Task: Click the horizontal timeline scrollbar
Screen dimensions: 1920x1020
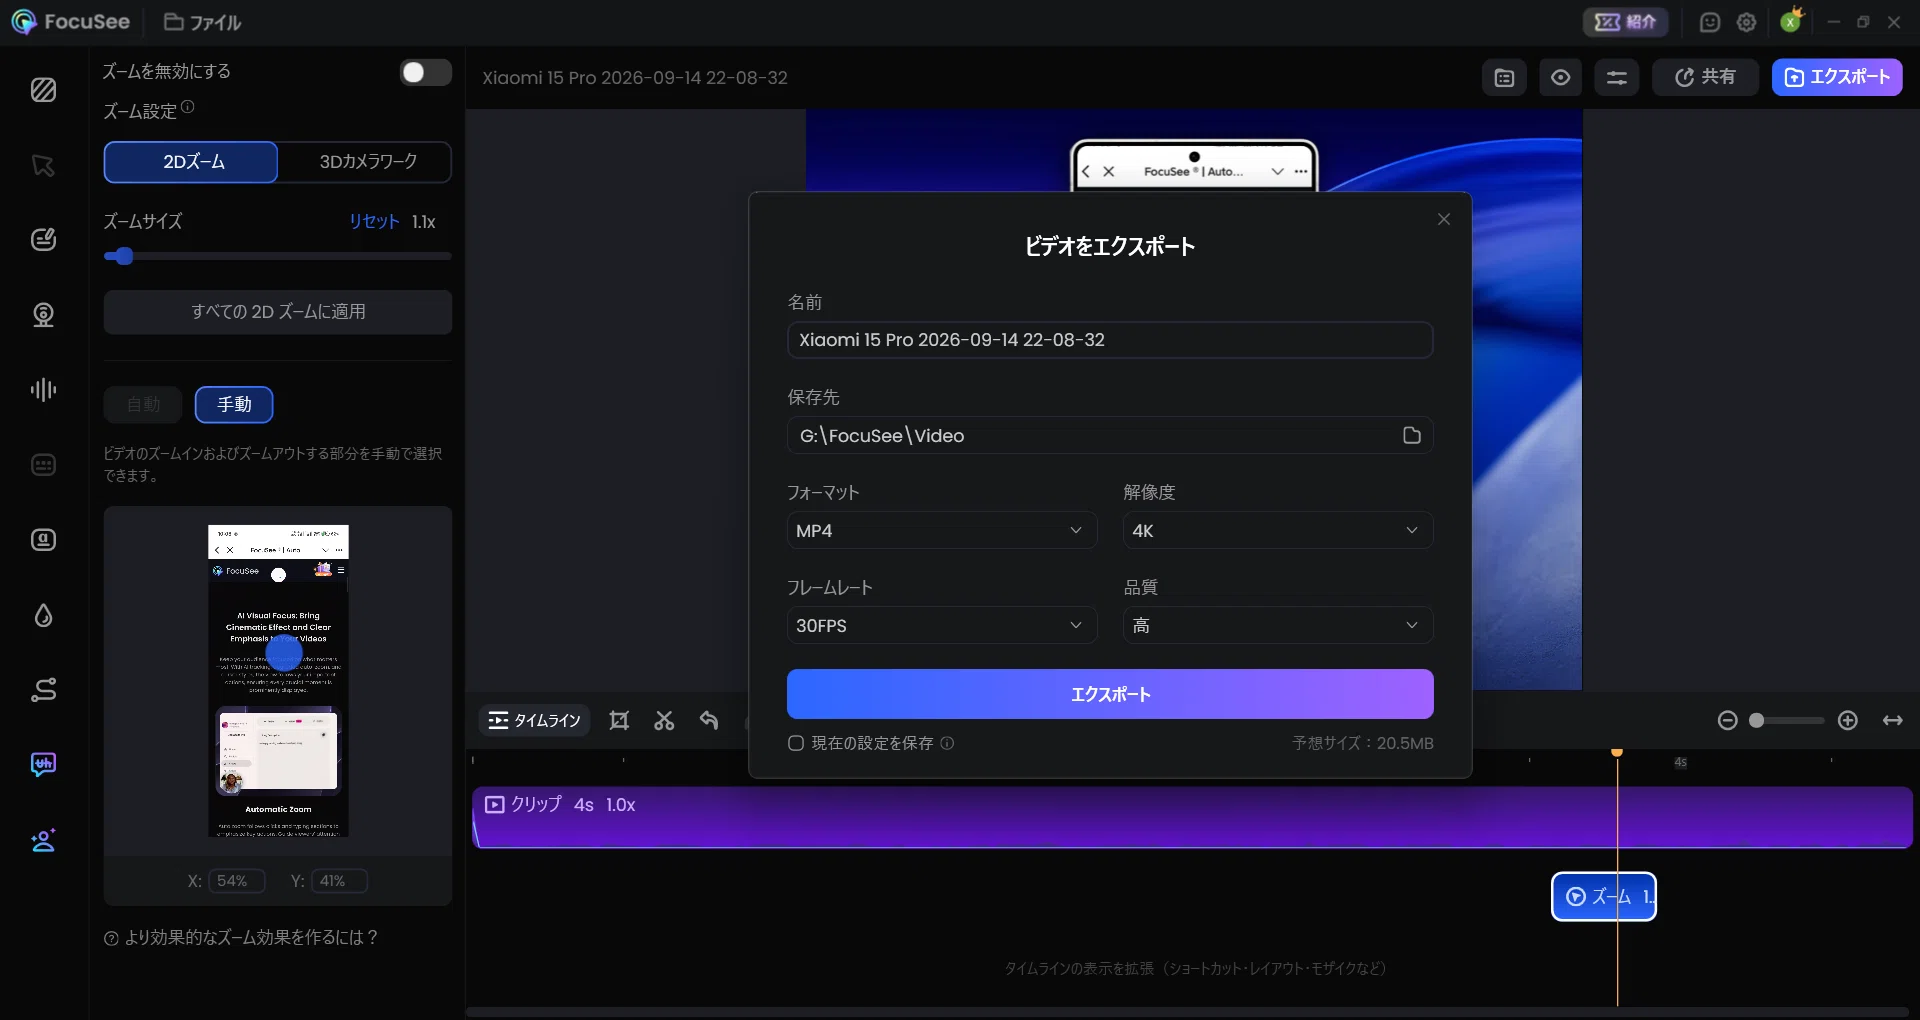Action: pyautogui.click(x=1188, y=1012)
